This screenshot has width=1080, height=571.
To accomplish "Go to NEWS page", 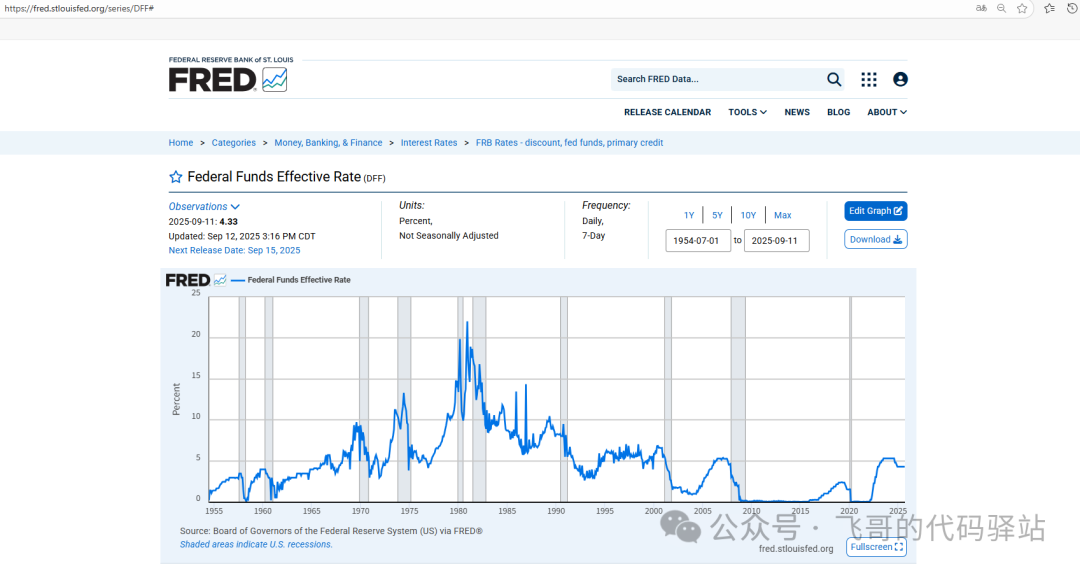I will point(797,112).
